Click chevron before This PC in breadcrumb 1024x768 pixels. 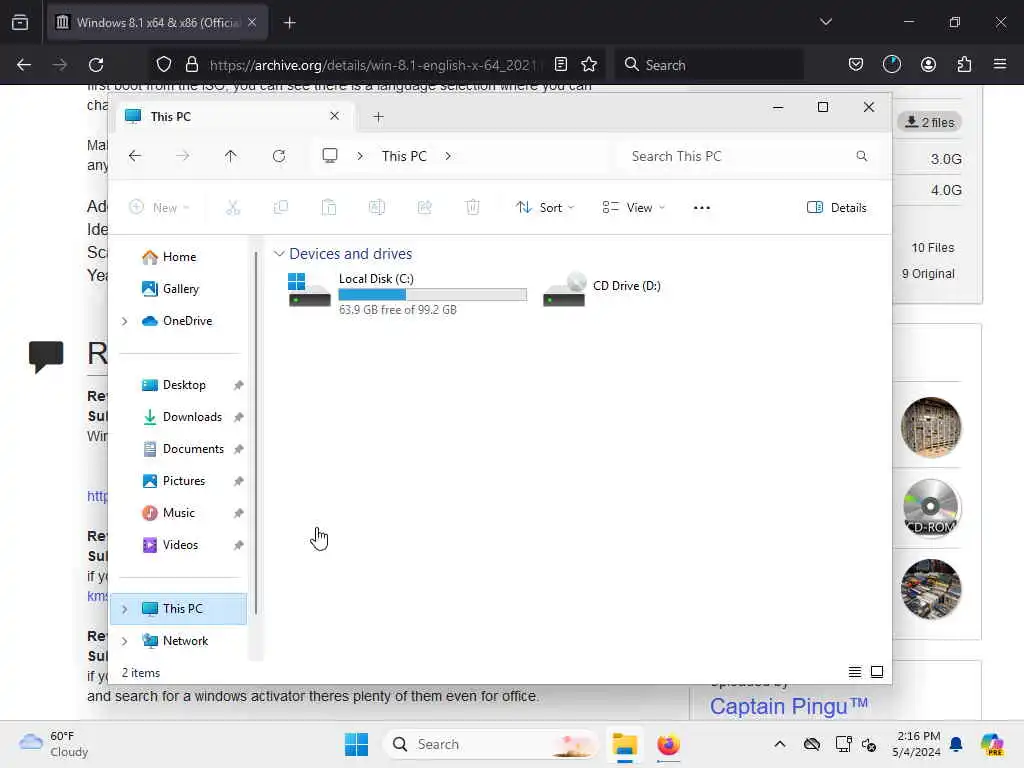tap(360, 156)
